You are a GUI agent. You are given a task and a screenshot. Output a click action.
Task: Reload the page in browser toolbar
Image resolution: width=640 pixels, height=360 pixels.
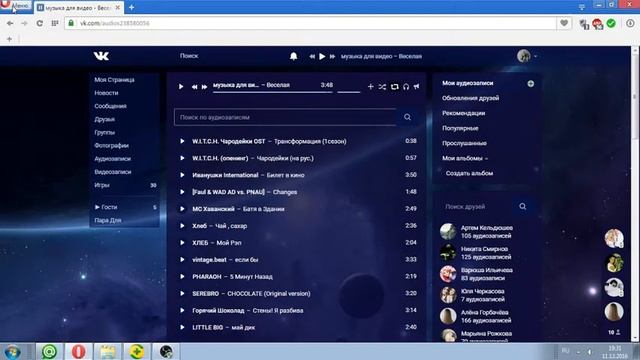click(x=40, y=23)
